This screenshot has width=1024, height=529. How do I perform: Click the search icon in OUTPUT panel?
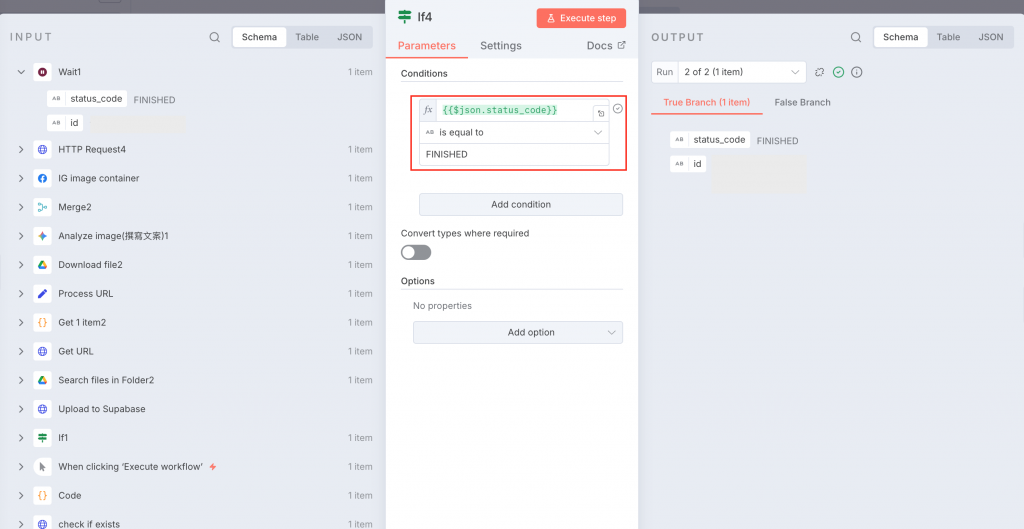(856, 37)
